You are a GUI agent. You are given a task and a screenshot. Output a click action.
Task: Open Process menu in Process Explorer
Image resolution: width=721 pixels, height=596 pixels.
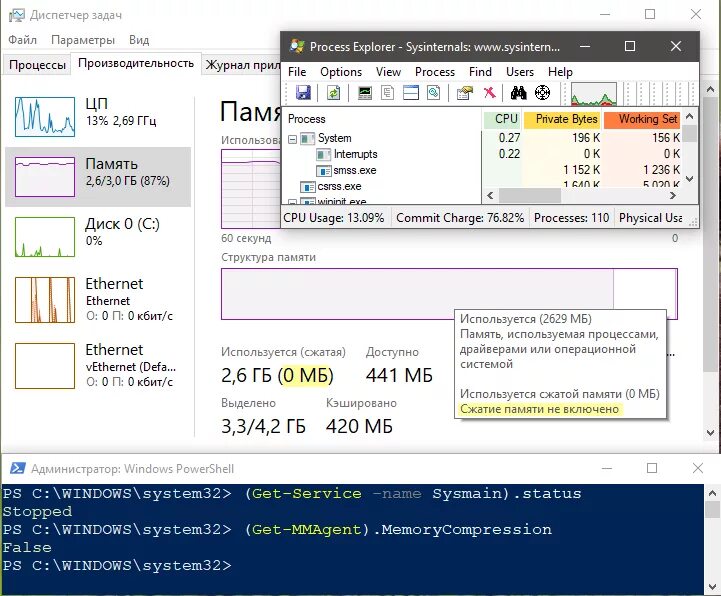coord(435,72)
